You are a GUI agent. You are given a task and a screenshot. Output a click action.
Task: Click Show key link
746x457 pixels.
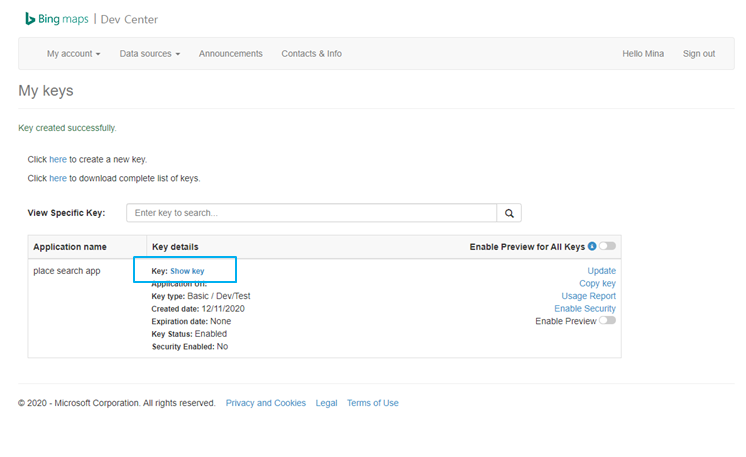(187, 271)
